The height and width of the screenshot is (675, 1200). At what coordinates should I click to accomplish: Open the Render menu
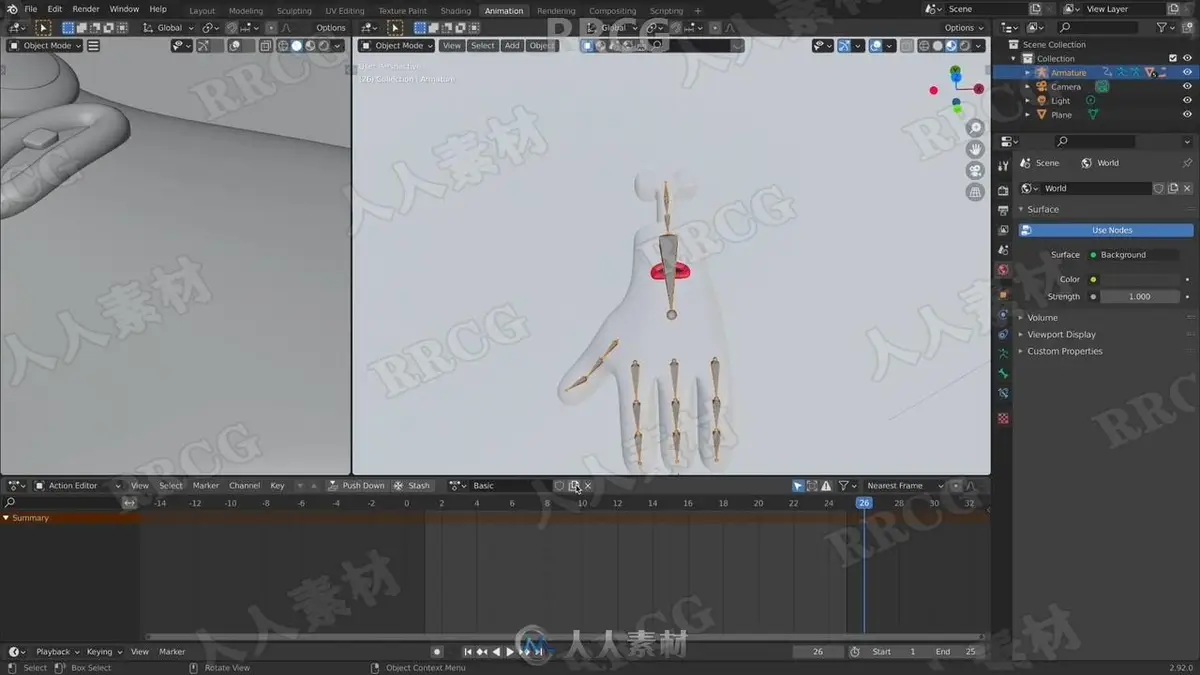[86, 9]
